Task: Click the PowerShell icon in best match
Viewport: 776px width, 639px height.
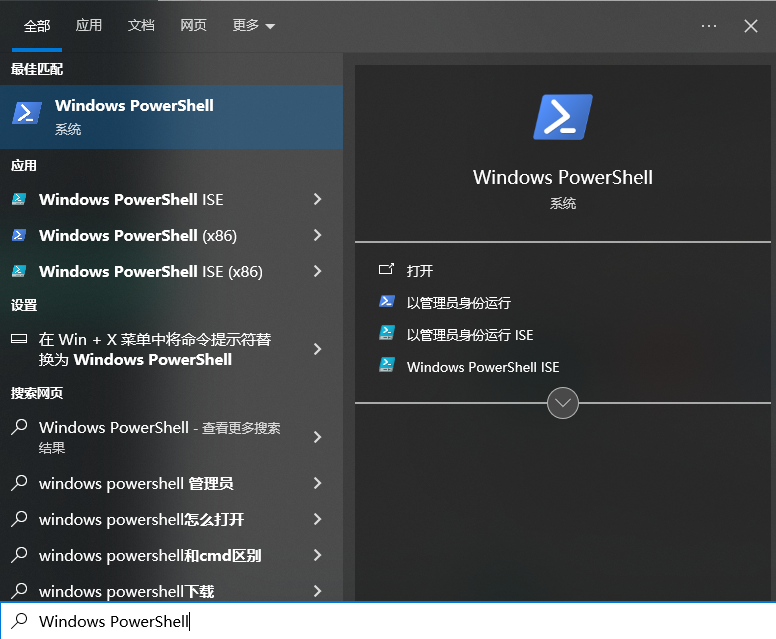Action: coord(27,113)
